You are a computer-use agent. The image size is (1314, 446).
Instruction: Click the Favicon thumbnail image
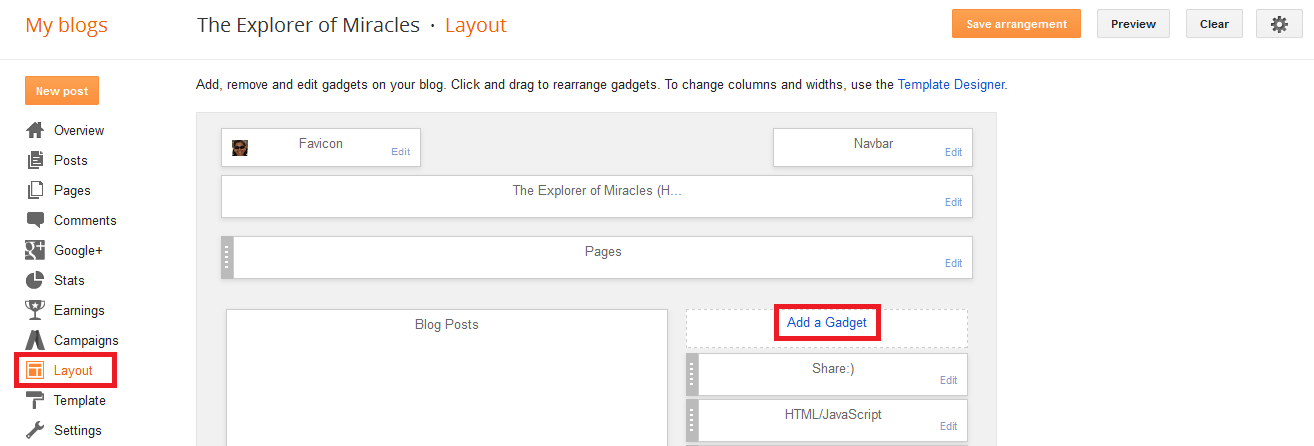tap(240, 148)
